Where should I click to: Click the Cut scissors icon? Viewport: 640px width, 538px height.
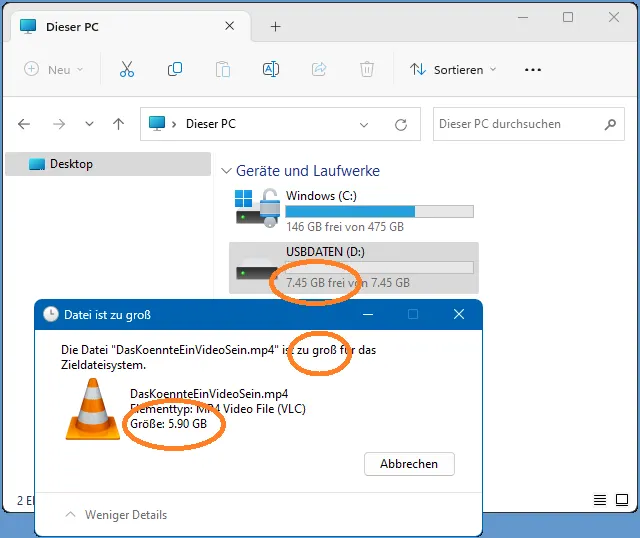coord(127,69)
